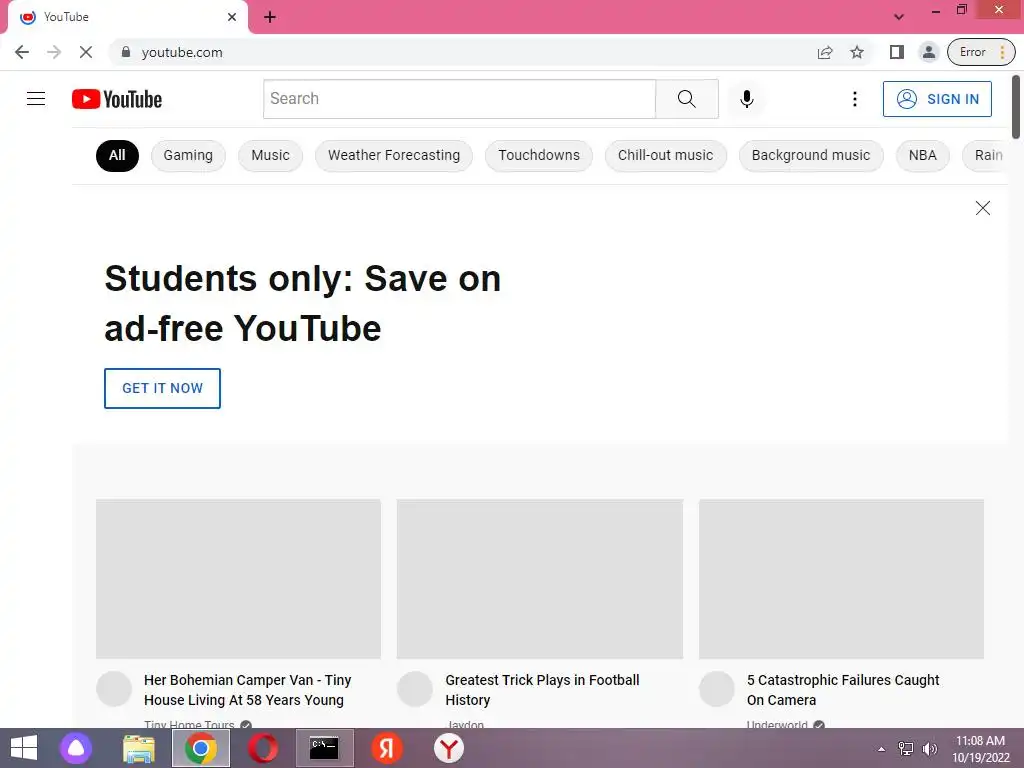Viewport: 1024px width, 768px height.
Task: Select the Music filter chip
Action: pos(270,155)
